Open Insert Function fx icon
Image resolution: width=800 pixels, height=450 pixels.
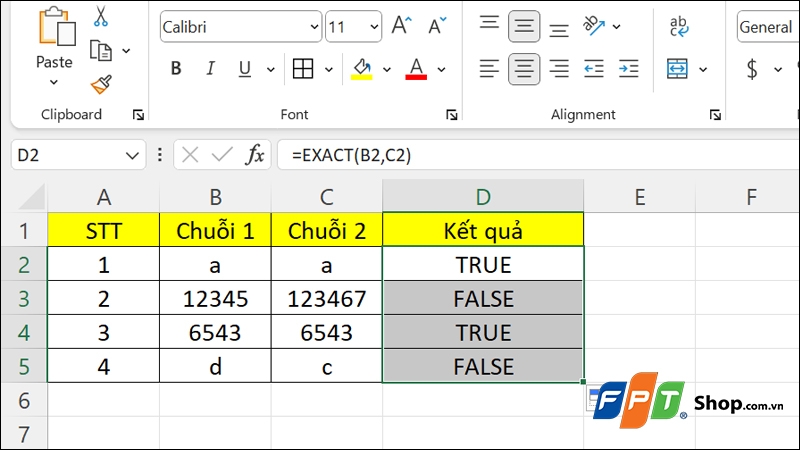click(255, 155)
